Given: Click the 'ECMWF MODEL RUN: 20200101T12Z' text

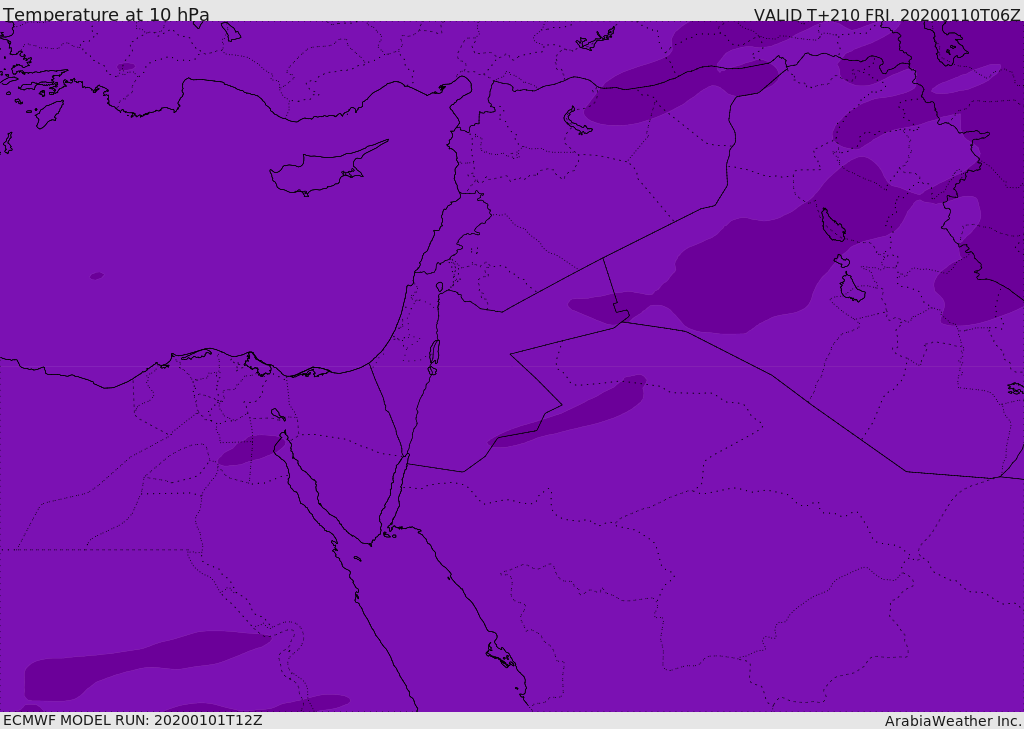Looking at the screenshot, I should [x=133, y=721].
